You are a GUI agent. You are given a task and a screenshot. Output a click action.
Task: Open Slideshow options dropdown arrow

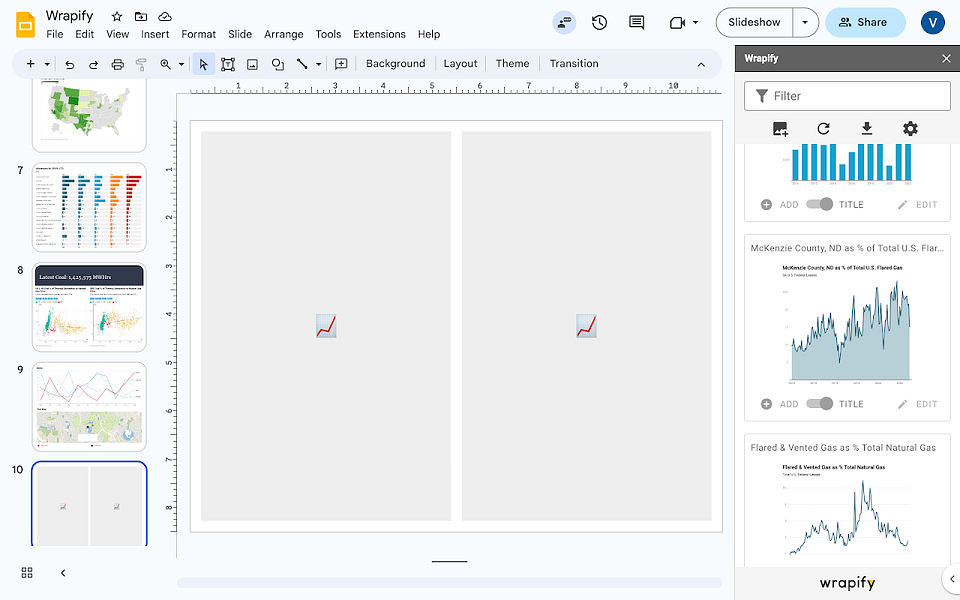(805, 23)
